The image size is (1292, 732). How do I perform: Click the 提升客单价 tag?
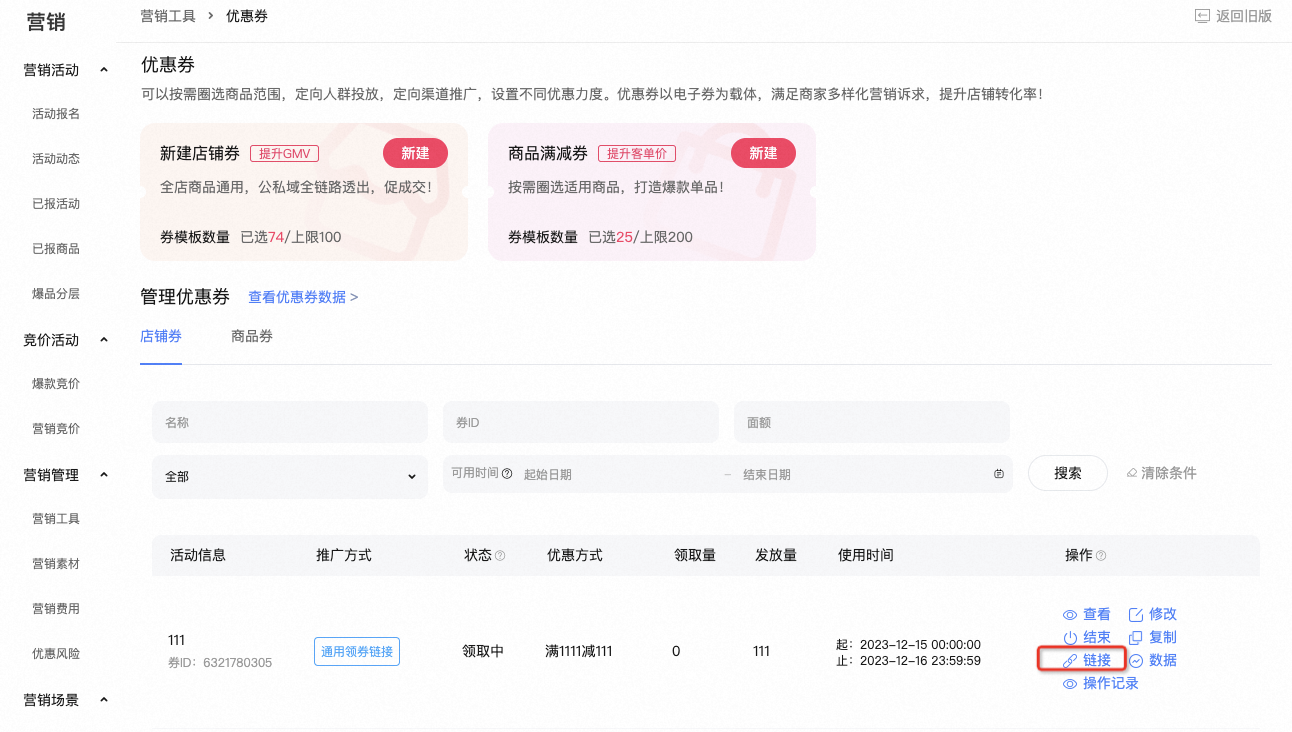[638, 154]
